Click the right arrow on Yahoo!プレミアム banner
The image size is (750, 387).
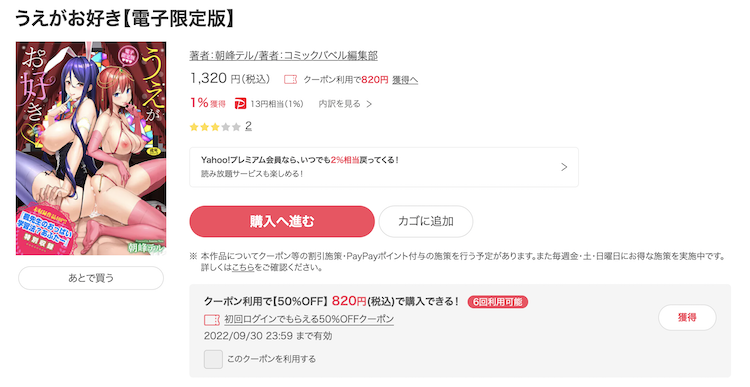click(564, 167)
